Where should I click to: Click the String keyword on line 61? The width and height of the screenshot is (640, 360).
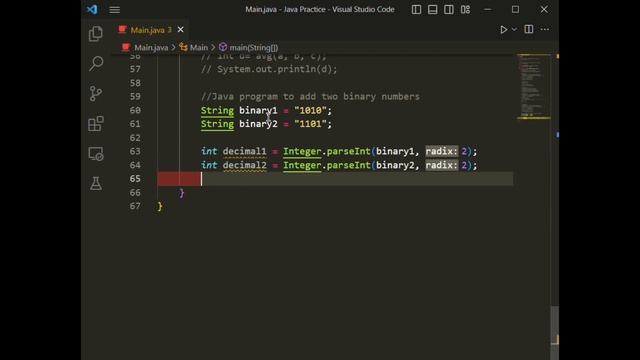tap(217, 124)
